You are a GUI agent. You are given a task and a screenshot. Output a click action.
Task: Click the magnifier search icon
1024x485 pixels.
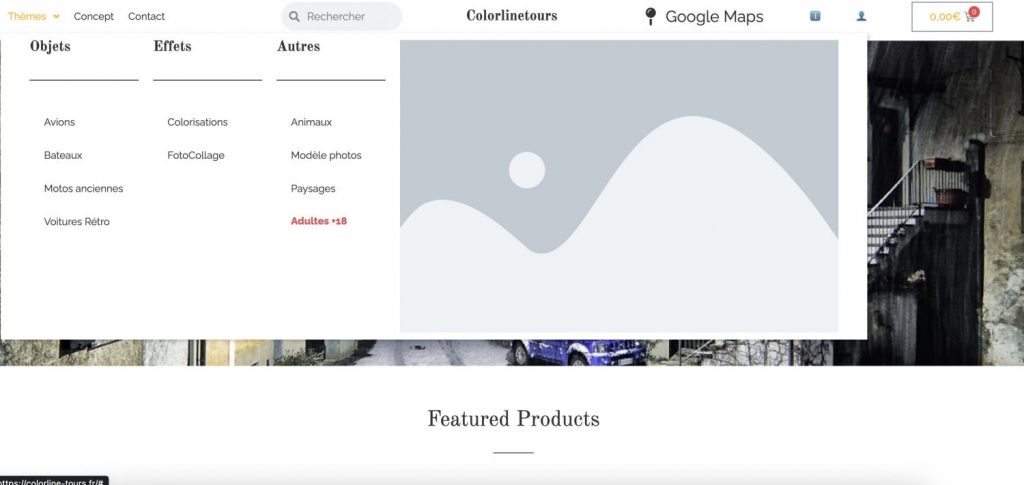[294, 17]
